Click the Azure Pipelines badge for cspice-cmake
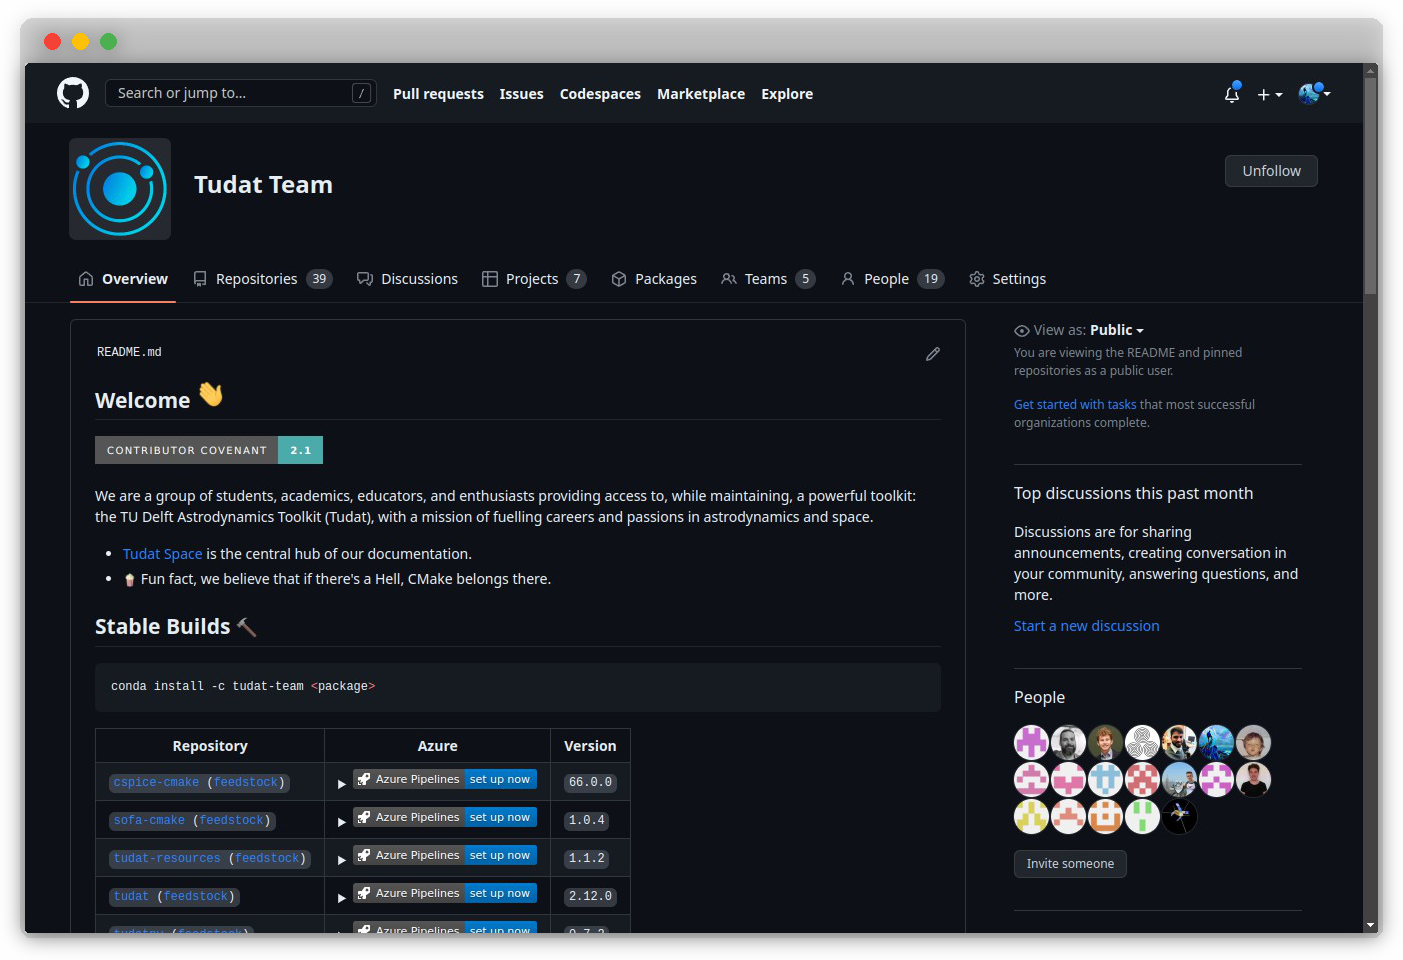This screenshot has width=1403, height=960. (445, 779)
